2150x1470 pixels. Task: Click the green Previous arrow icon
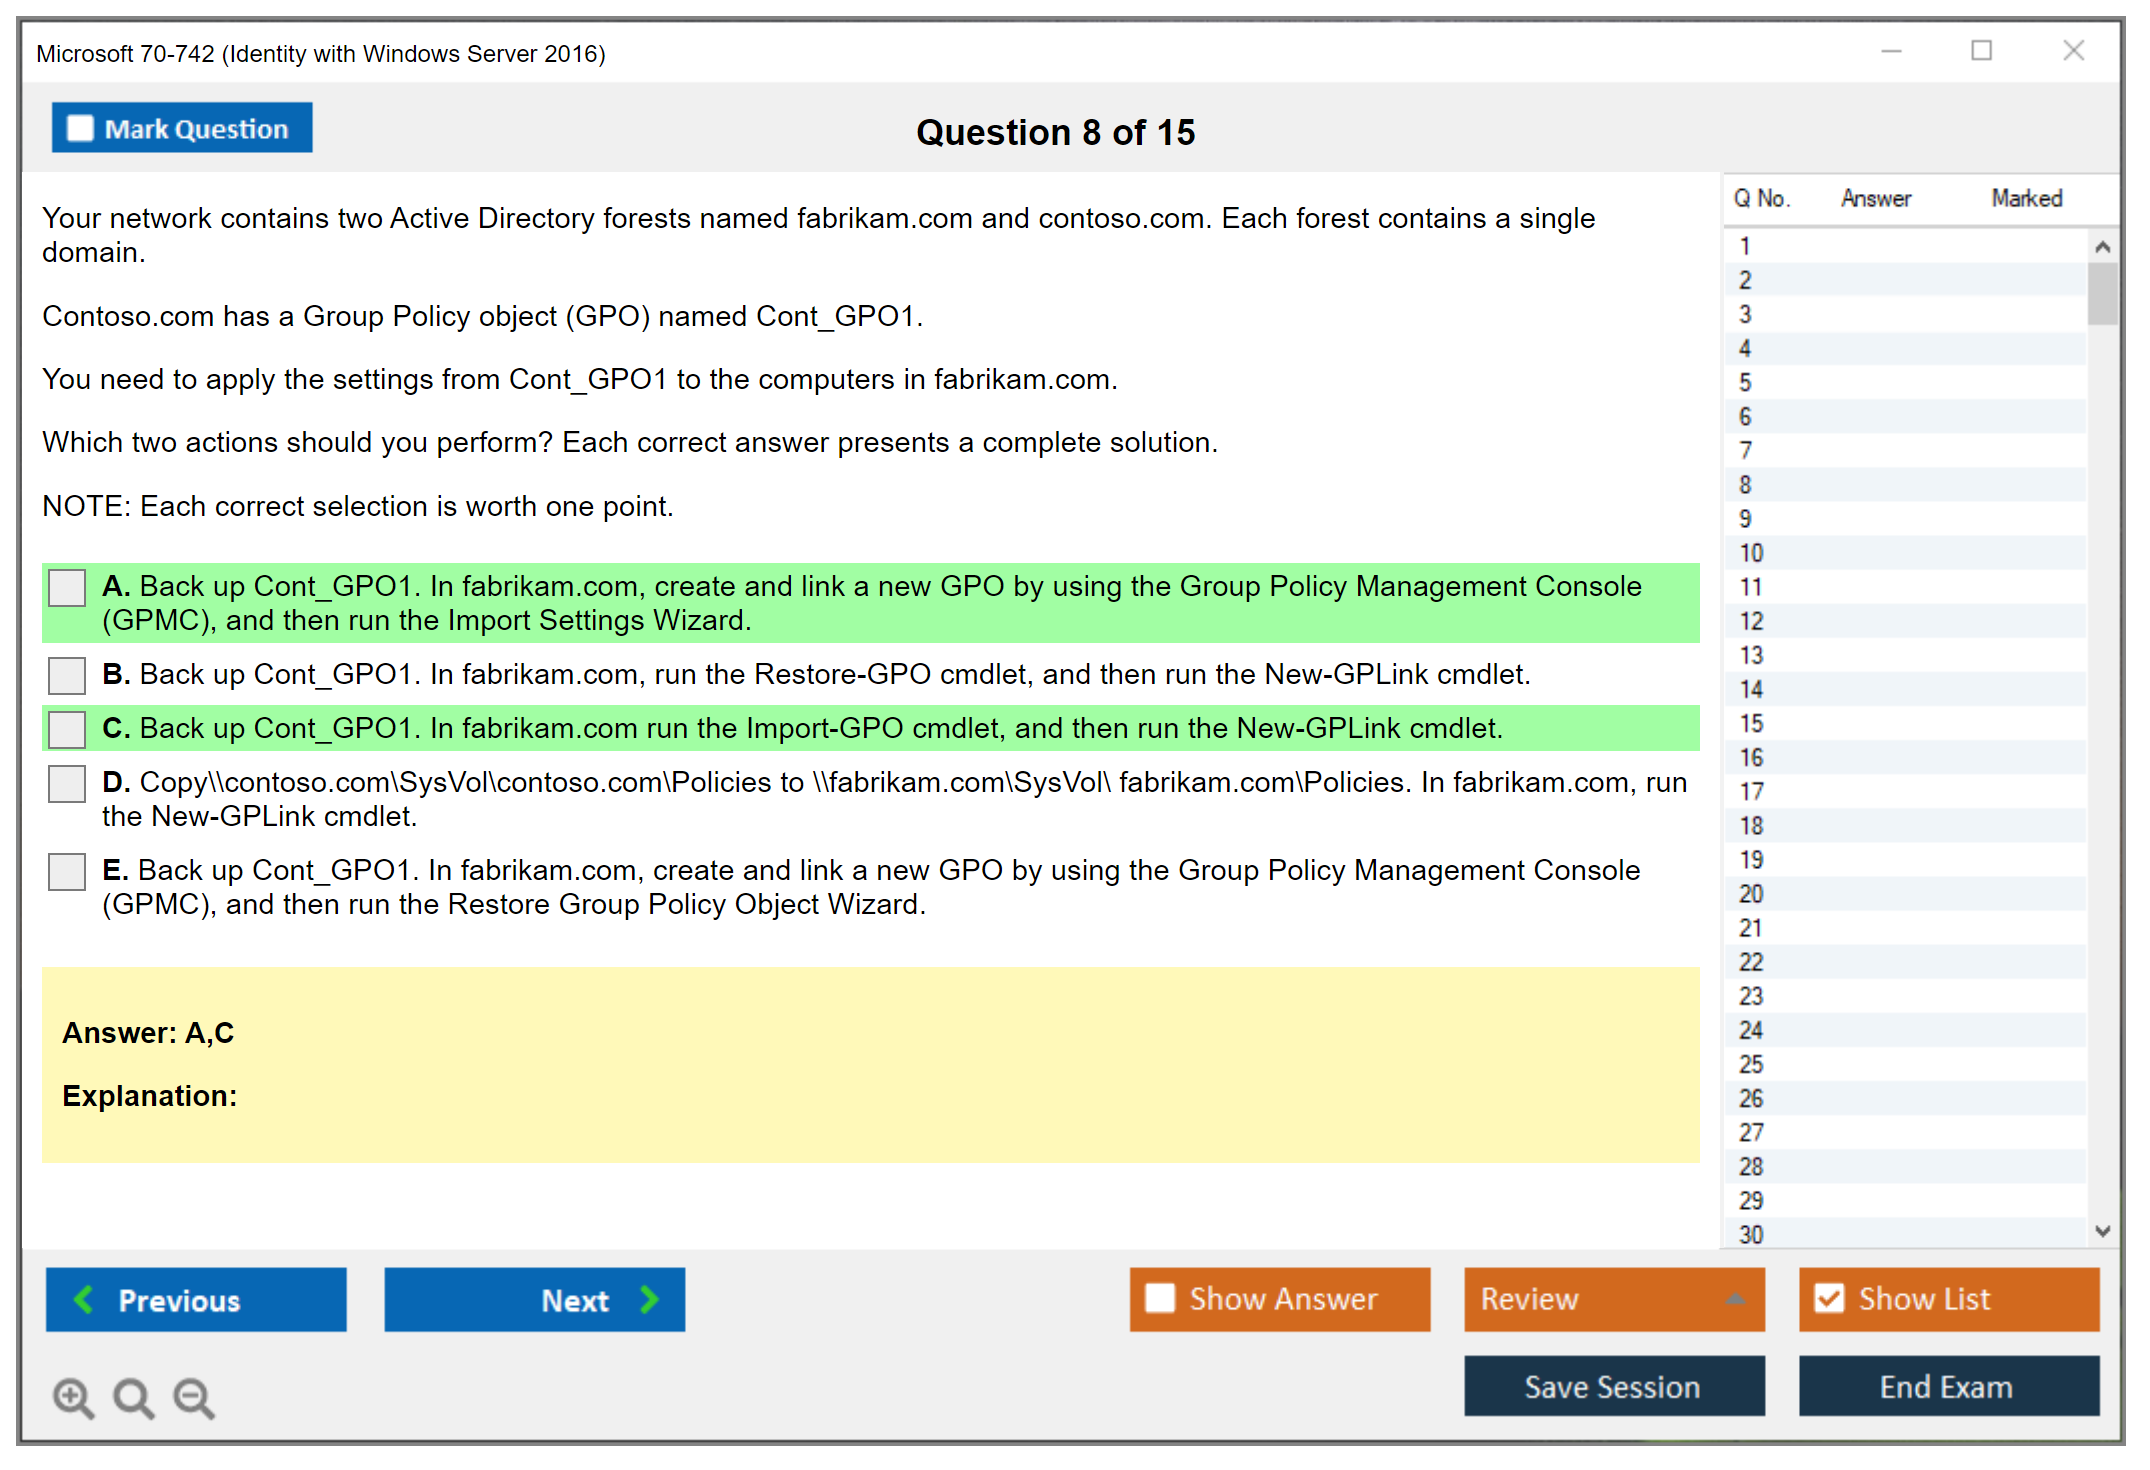(x=84, y=1299)
